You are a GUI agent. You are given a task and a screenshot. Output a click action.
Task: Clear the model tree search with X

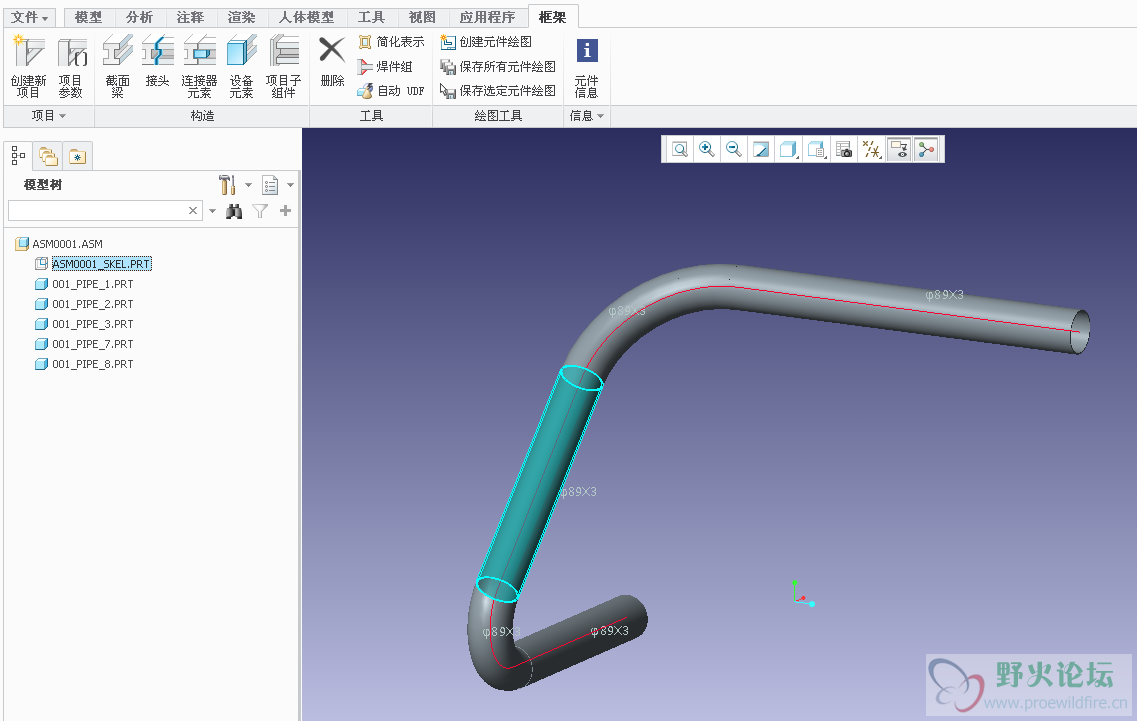(193, 210)
